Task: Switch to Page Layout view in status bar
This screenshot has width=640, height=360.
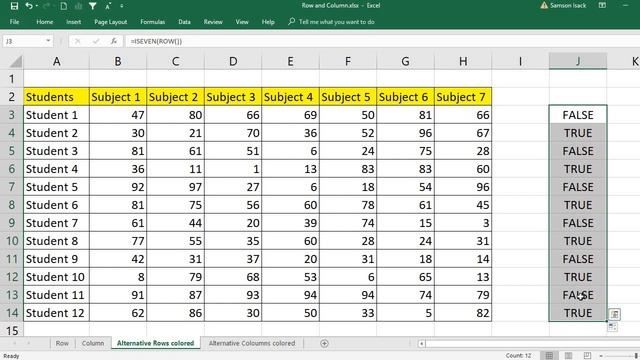Action: (568, 356)
